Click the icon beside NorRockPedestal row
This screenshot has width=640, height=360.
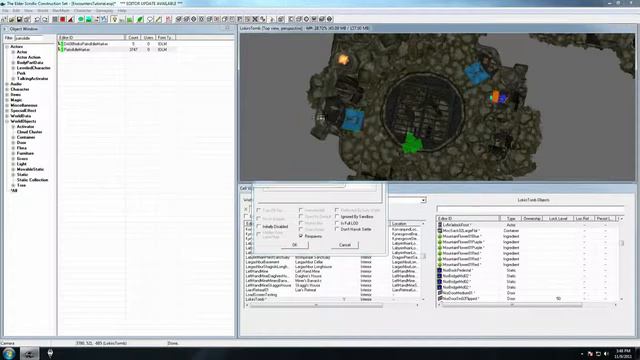click(440, 270)
